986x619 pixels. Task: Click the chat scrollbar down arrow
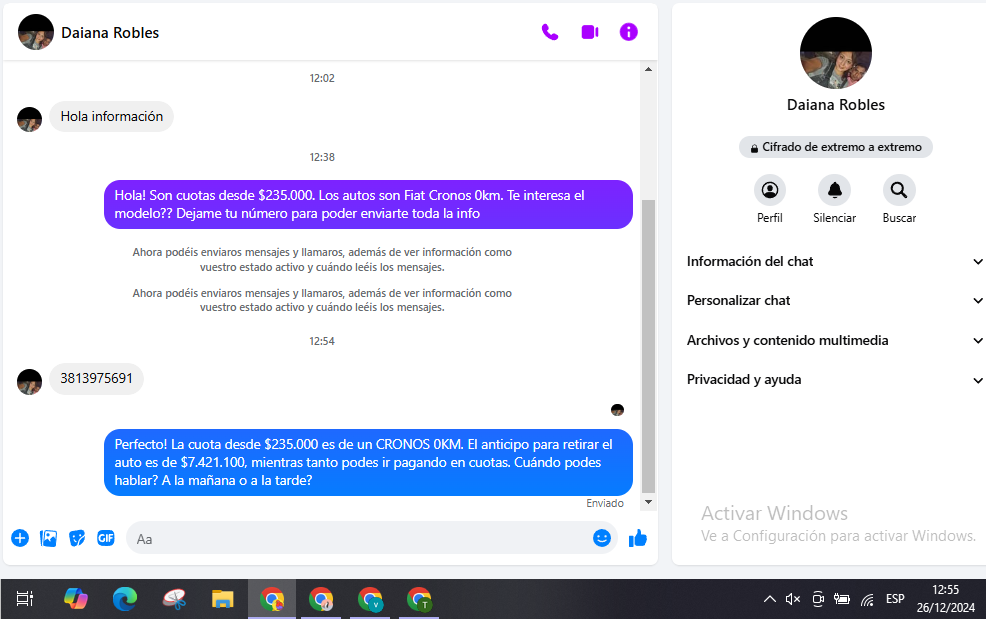[648, 502]
